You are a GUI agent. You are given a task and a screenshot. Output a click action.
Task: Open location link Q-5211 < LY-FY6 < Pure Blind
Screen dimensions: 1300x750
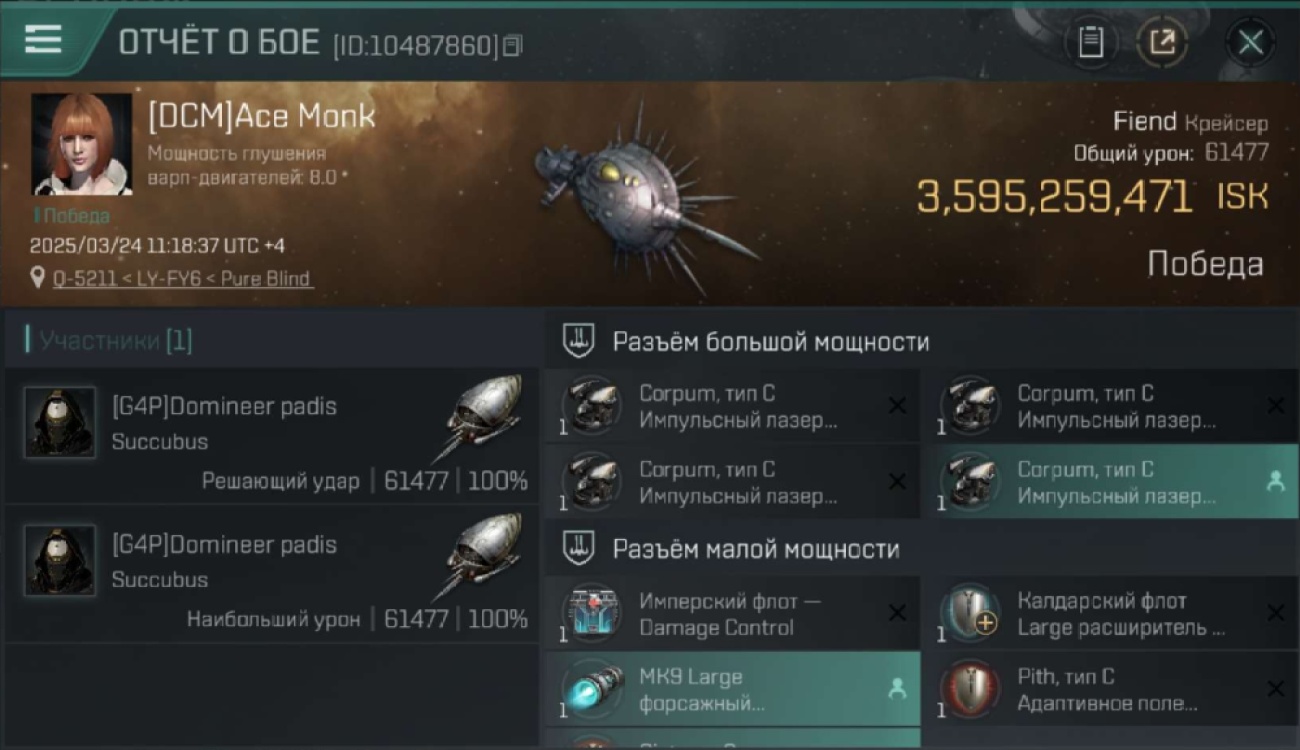pos(182,278)
